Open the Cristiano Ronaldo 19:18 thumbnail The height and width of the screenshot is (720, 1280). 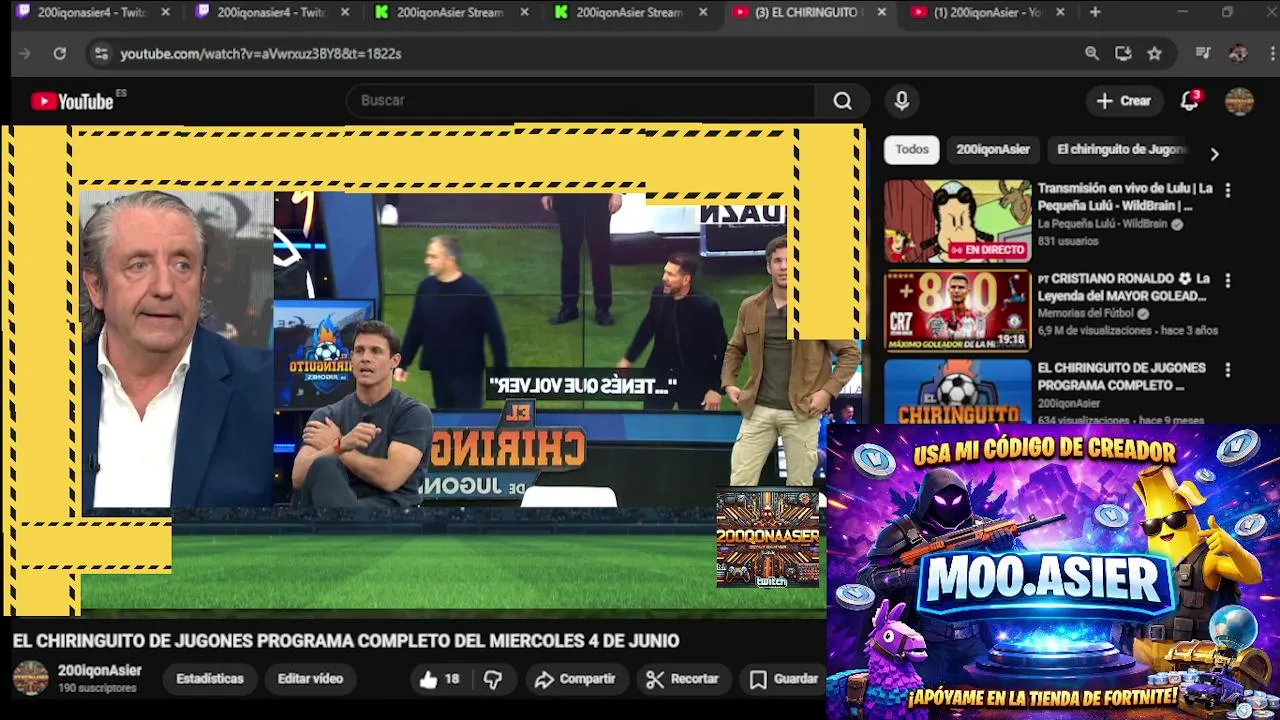[957, 311]
